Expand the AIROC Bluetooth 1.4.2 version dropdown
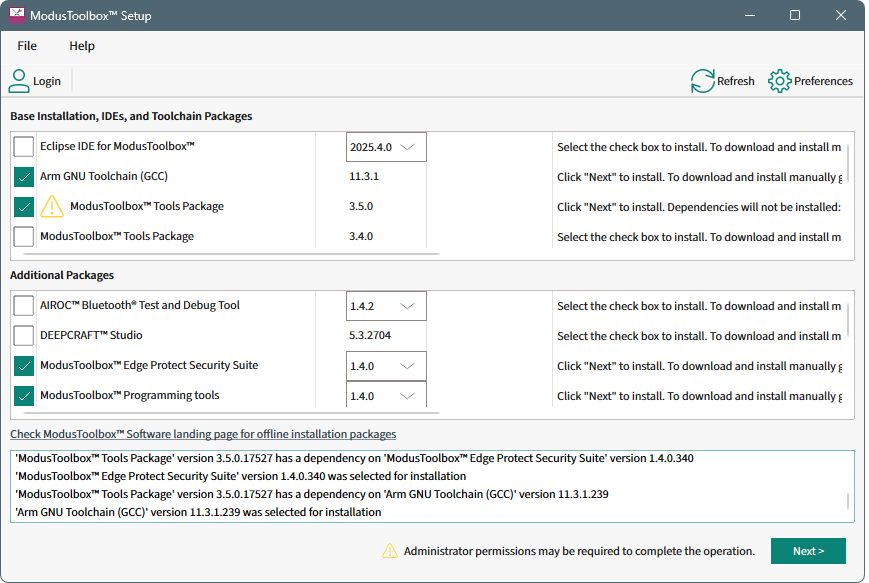This screenshot has height=583, width=869. [x=386, y=306]
